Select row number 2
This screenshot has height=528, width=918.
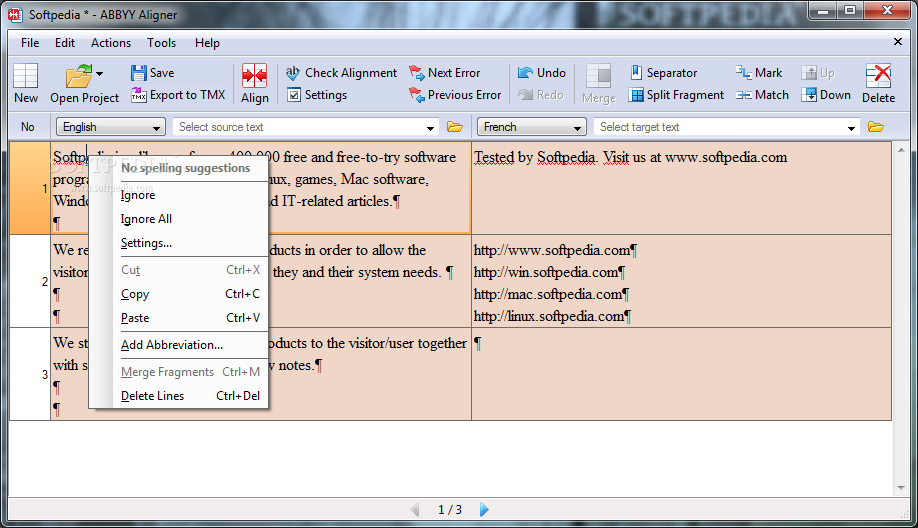point(30,281)
